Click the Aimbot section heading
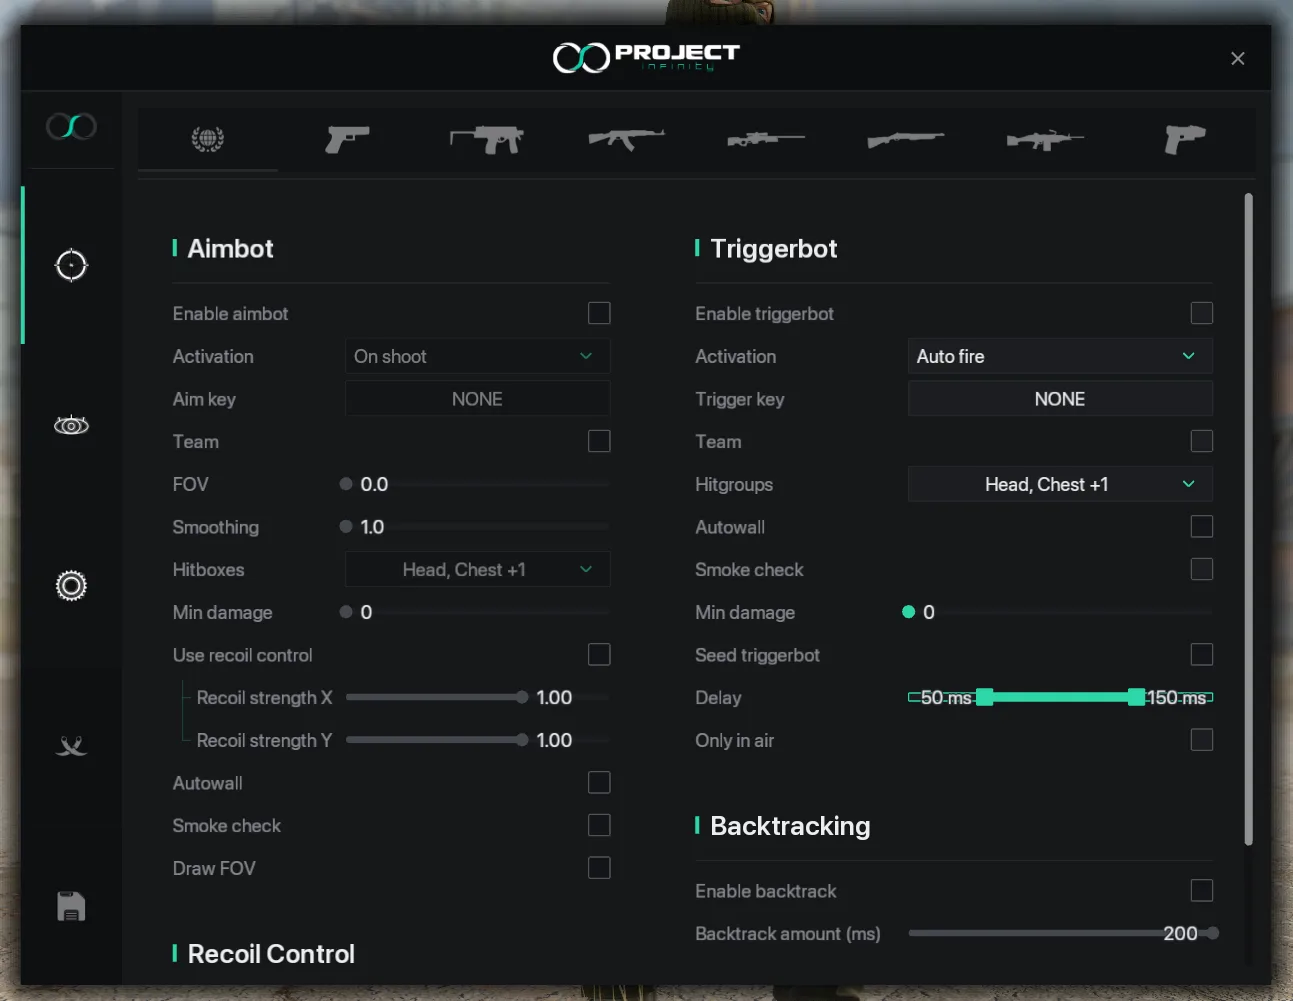Image resolution: width=1293 pixels, height=1001 pixels. 230,248
